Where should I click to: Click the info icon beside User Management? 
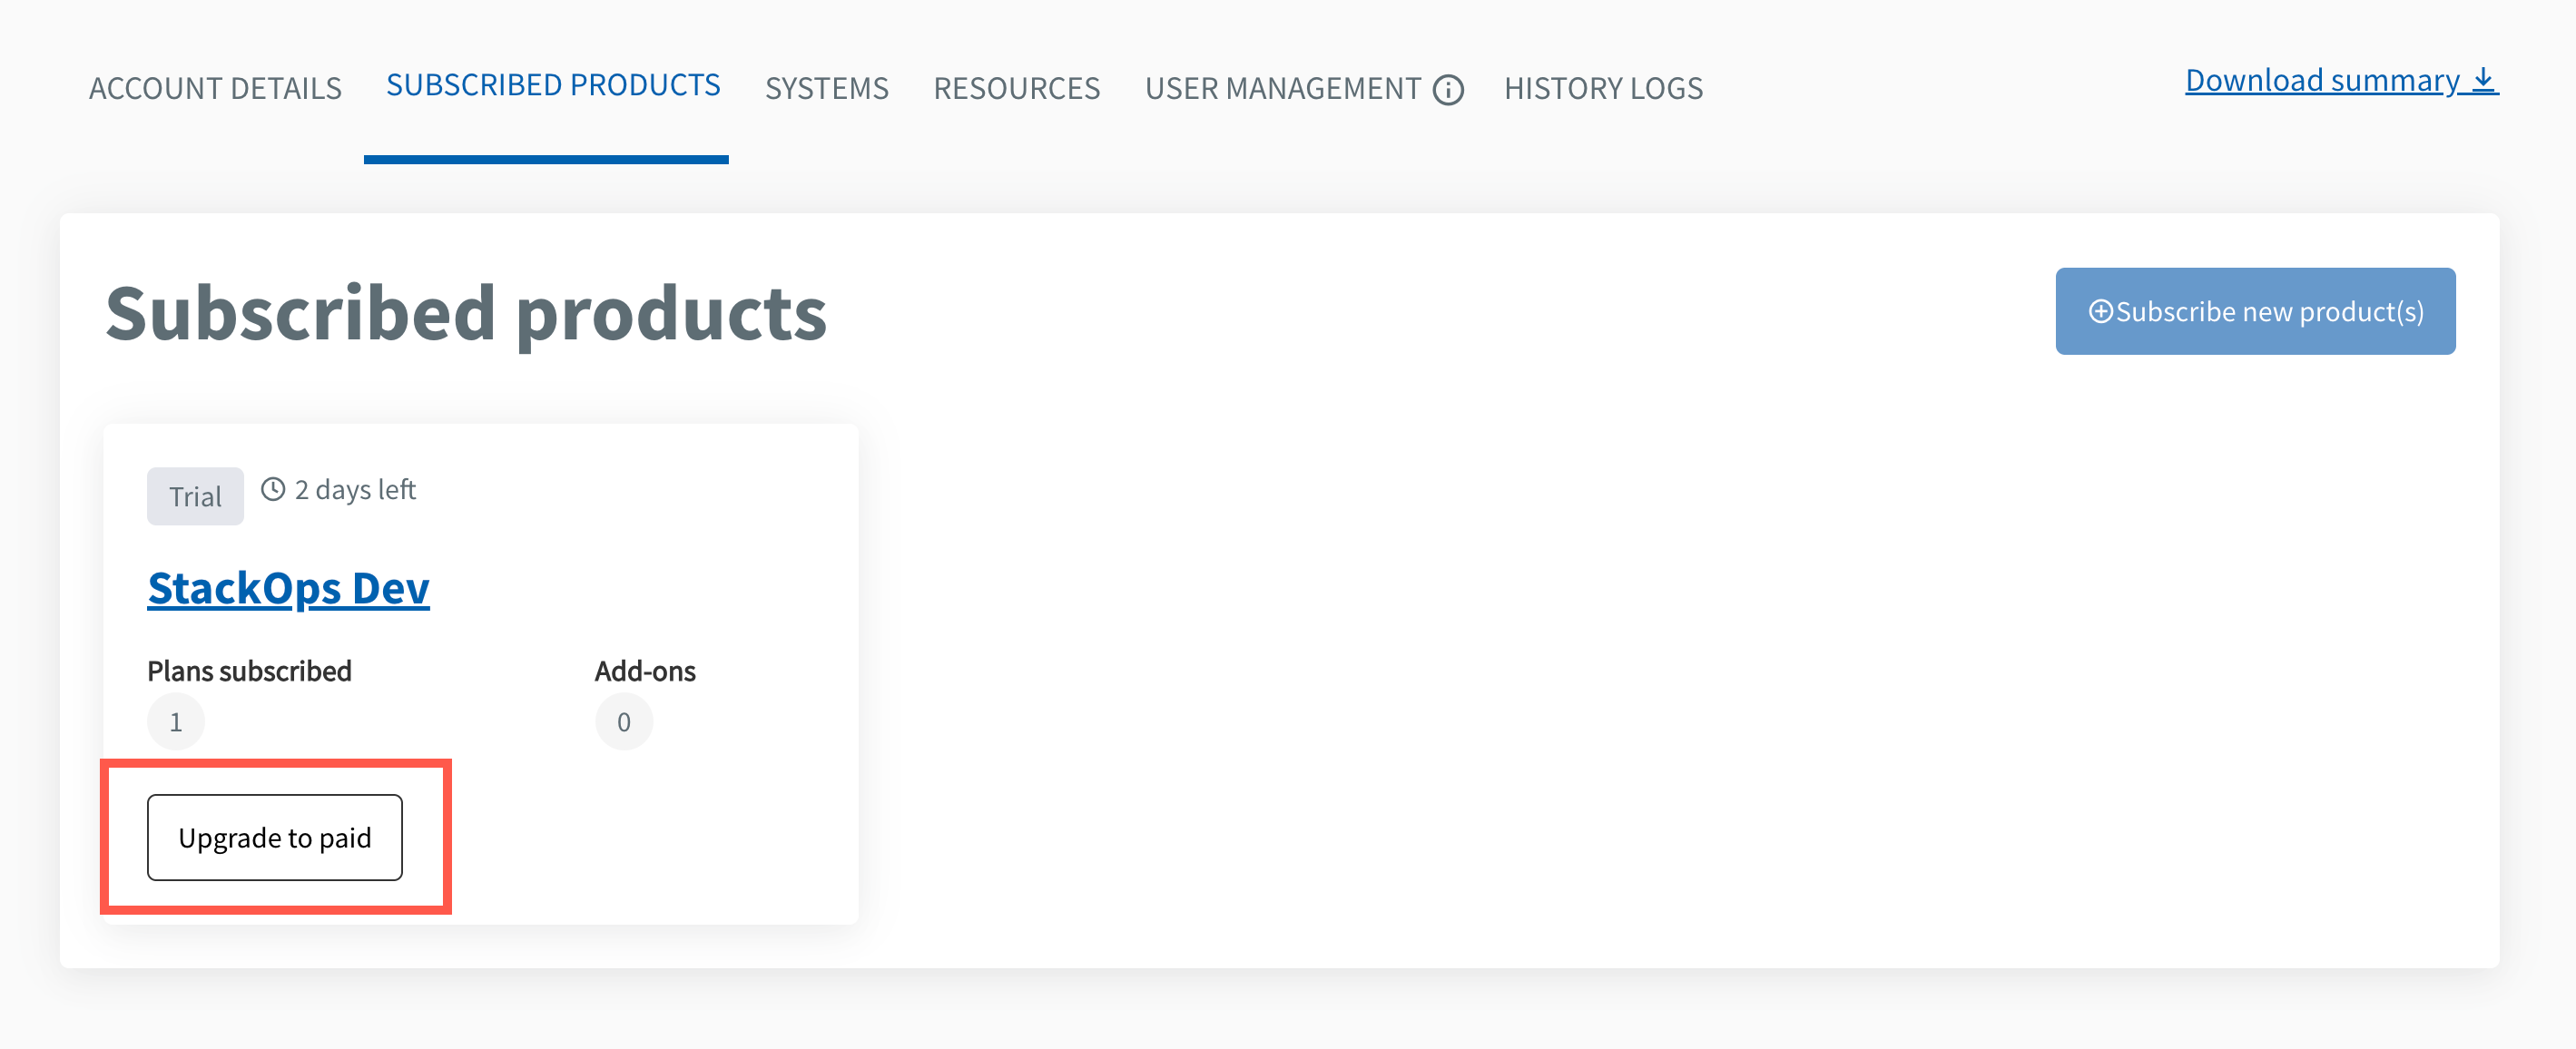coord(1448,90)
